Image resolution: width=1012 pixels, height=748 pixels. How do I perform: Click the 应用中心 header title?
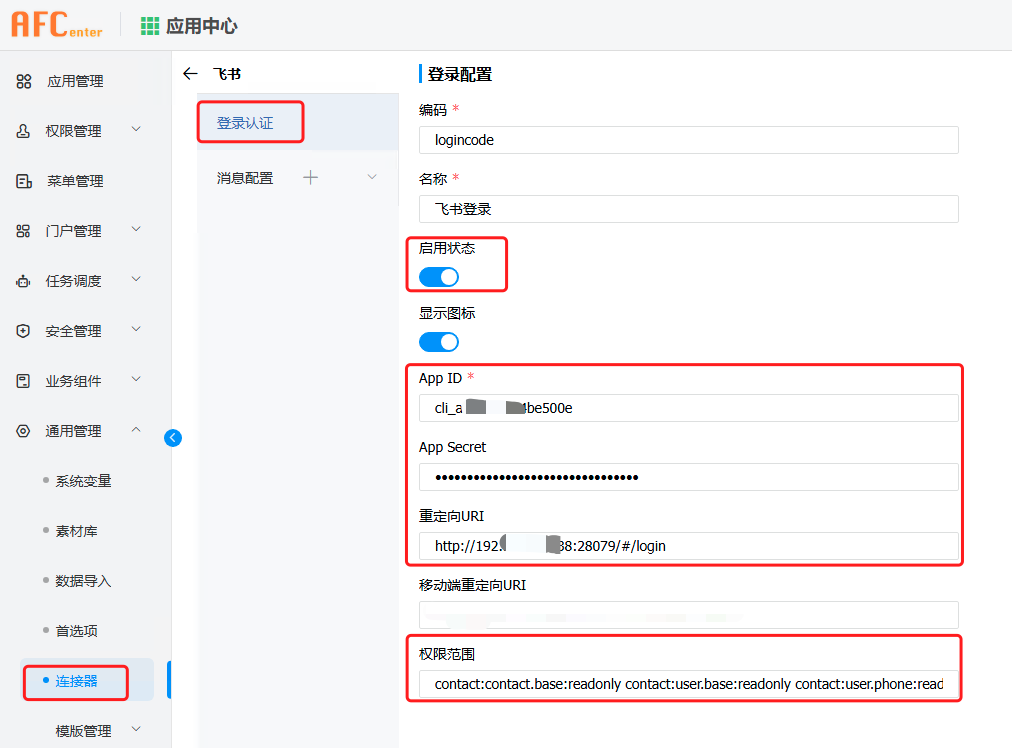tap(202, 26)
